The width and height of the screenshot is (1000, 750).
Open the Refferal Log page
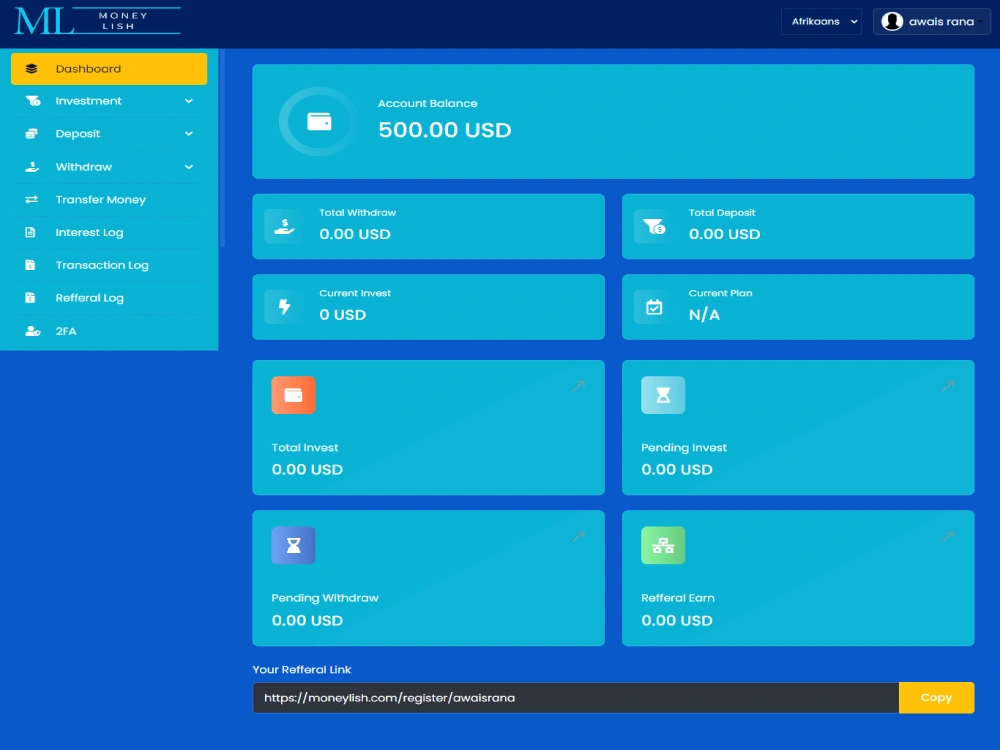[x=109, y=298]
